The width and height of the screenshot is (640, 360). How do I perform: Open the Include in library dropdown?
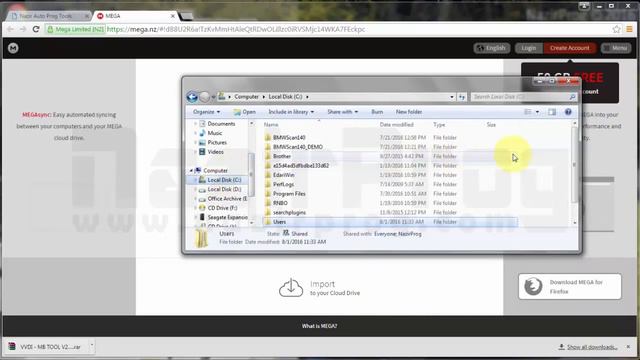(x=291, y=112)
